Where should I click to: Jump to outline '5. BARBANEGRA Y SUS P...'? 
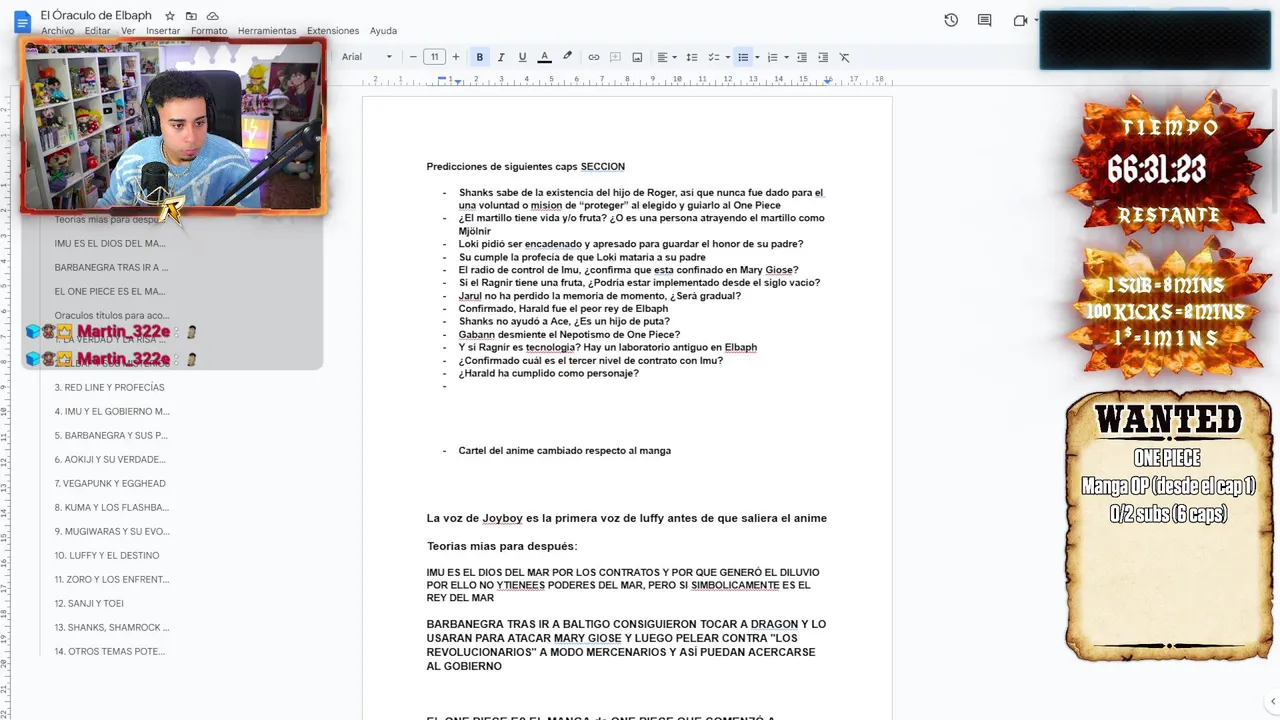coord(111,435)
